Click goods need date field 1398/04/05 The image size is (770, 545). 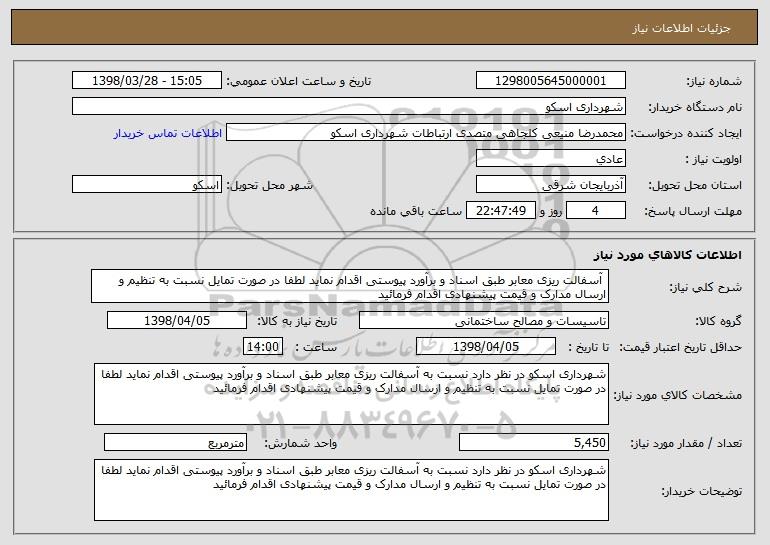[177, 321]
